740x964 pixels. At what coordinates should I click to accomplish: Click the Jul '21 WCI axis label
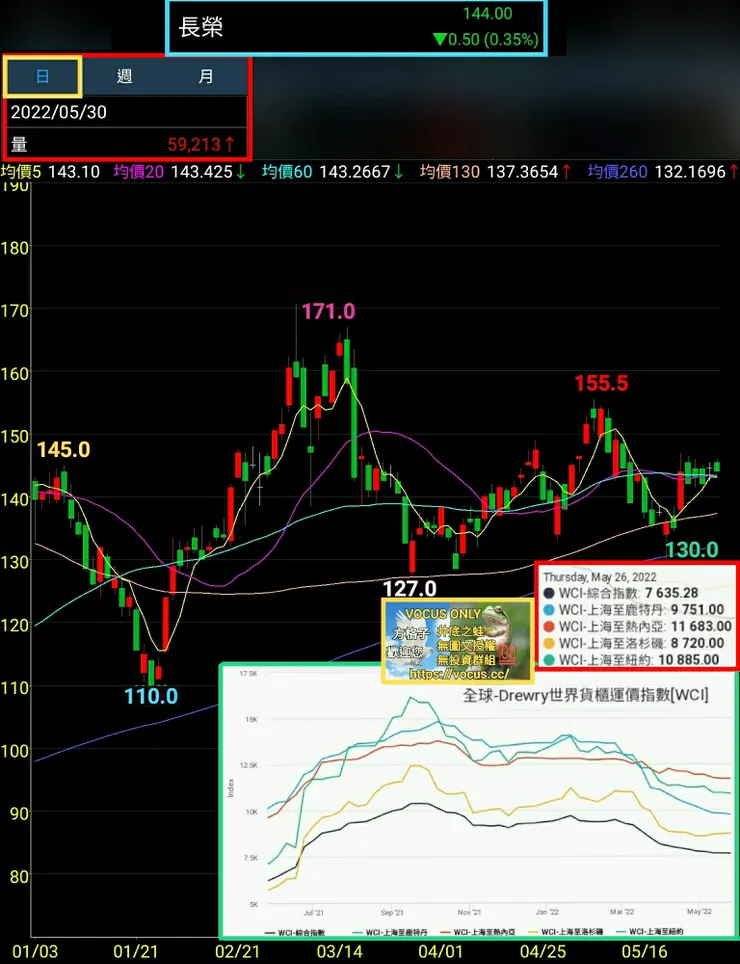pyautogui.click(x=313, y=914)
